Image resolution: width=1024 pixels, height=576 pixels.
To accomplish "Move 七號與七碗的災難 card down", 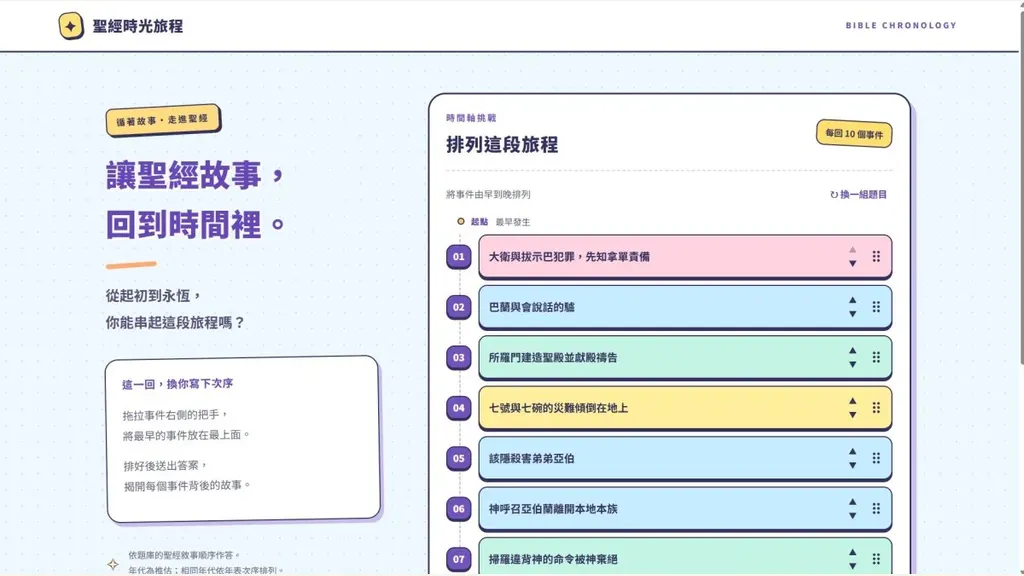I will [x=852, y=414].
